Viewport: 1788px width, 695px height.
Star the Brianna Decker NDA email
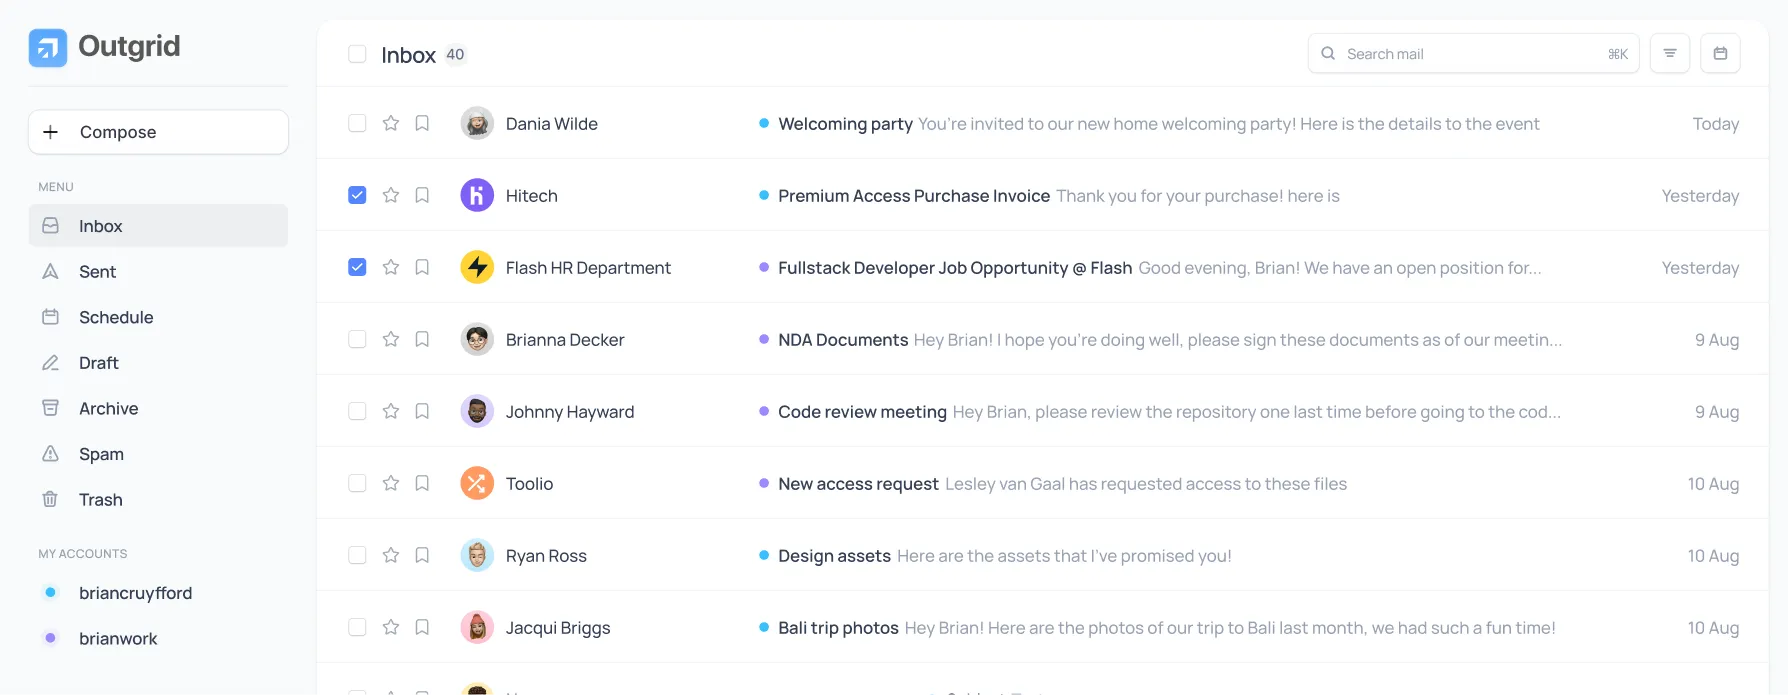click(x=391, y=339)
